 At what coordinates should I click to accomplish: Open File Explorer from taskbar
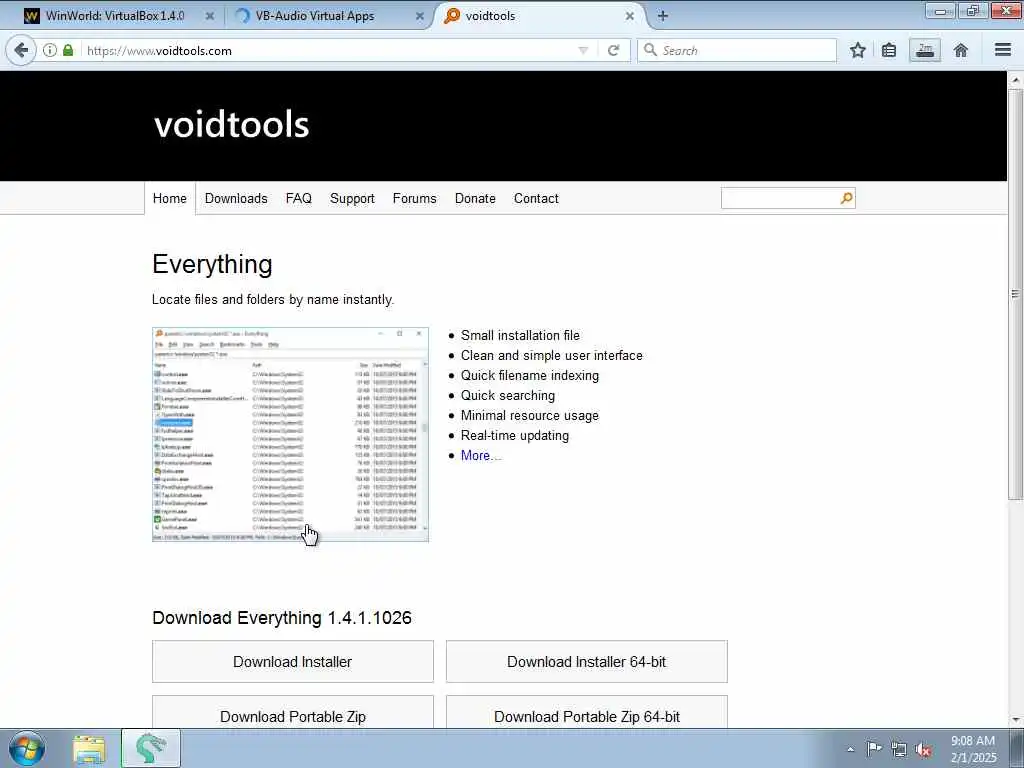point(89,749)
